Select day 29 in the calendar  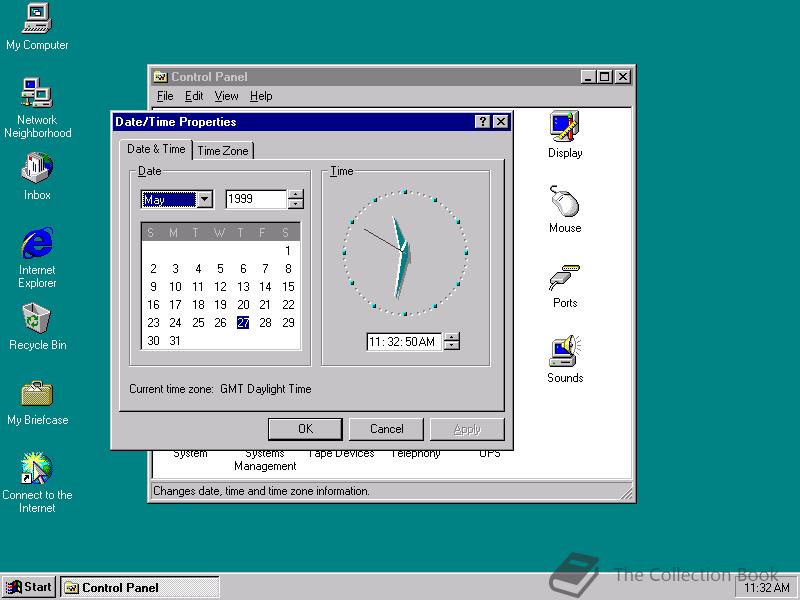coord(288,322)
